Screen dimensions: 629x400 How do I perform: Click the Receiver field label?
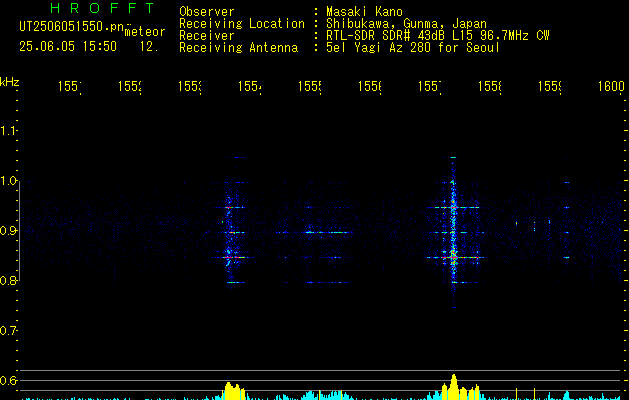pos(207,36)
